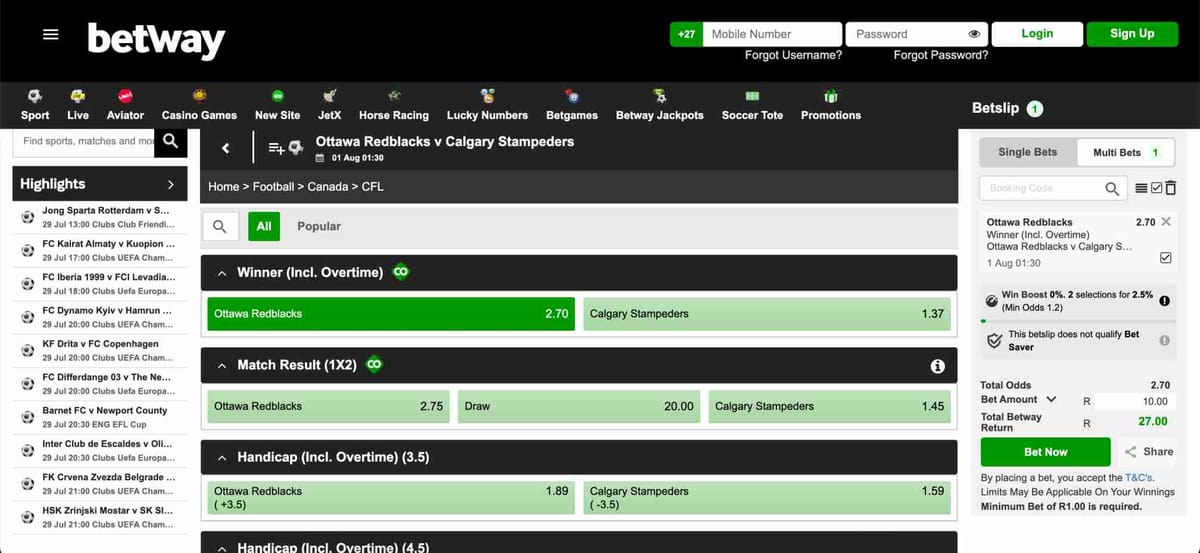1200x553 pixels.
Task: Open the hamburger main menu
Action: [50, 34]
